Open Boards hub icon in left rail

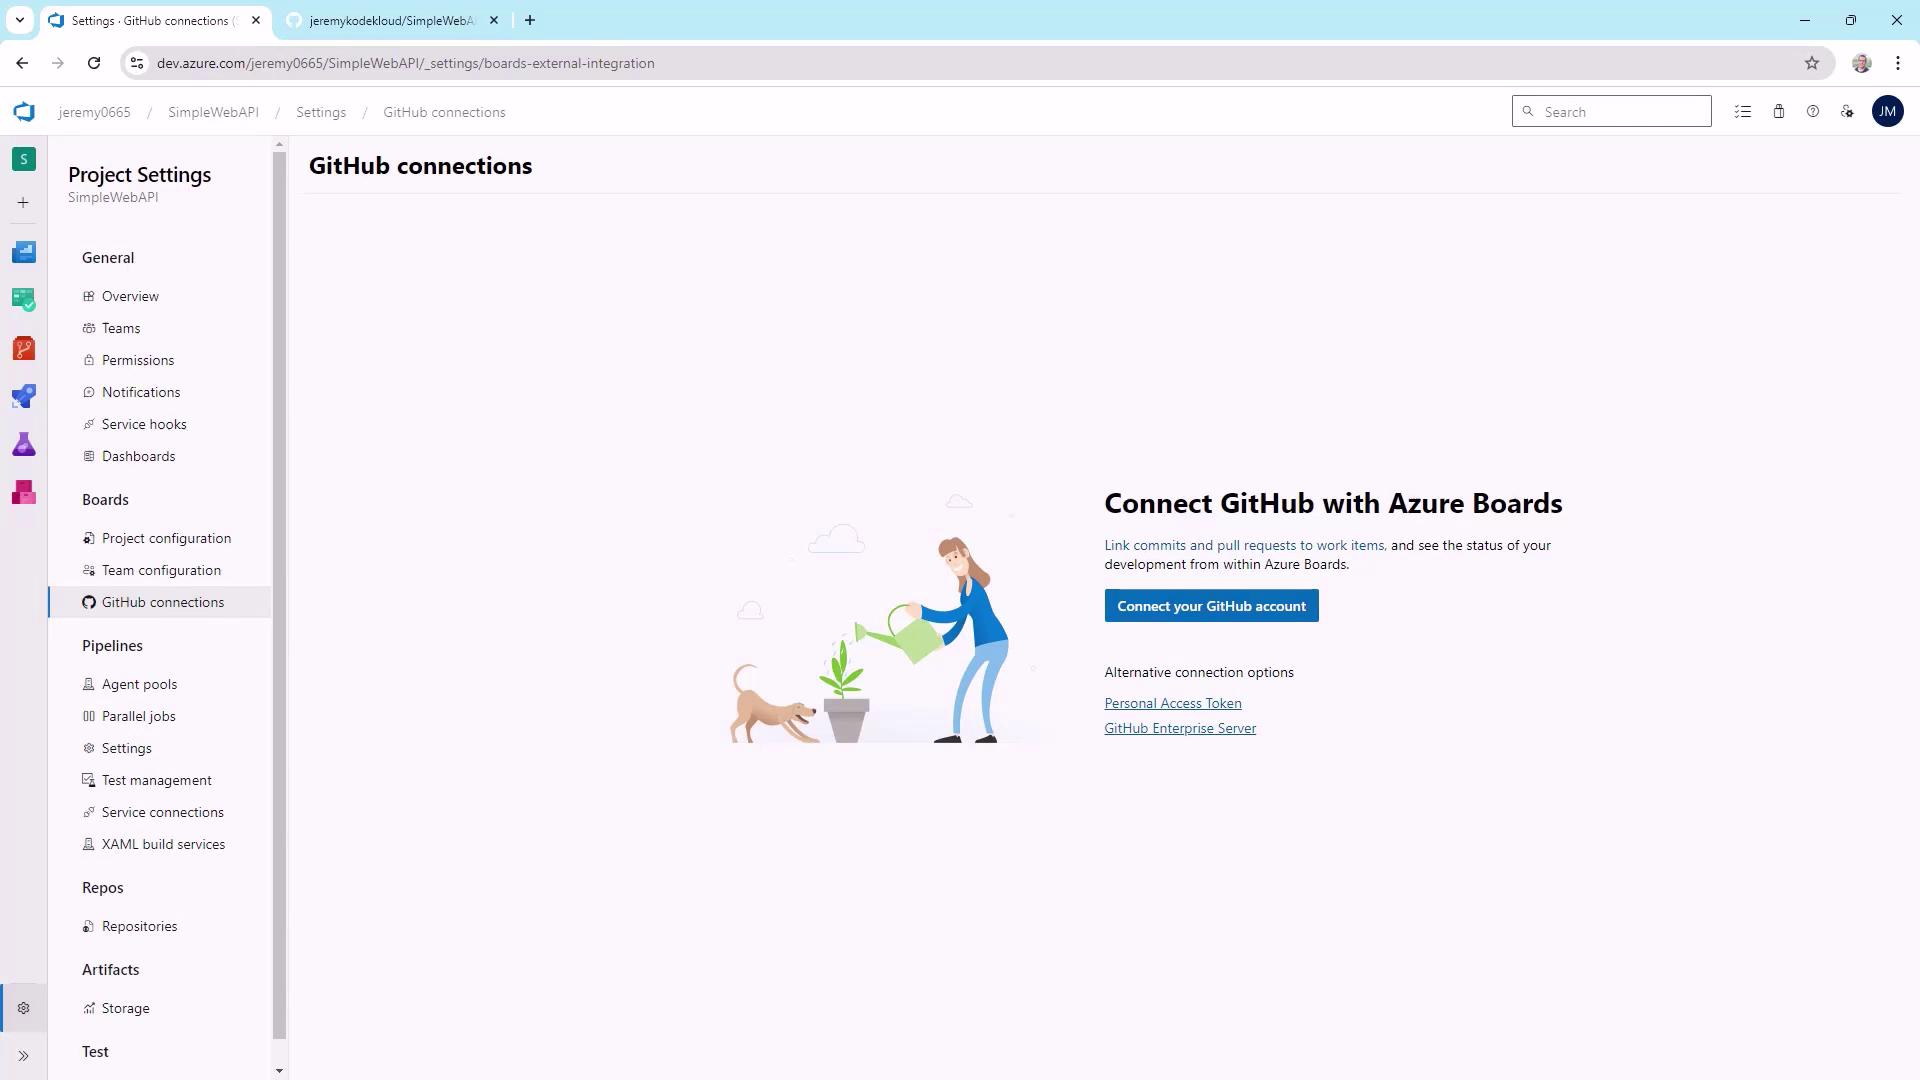[24, 299]
